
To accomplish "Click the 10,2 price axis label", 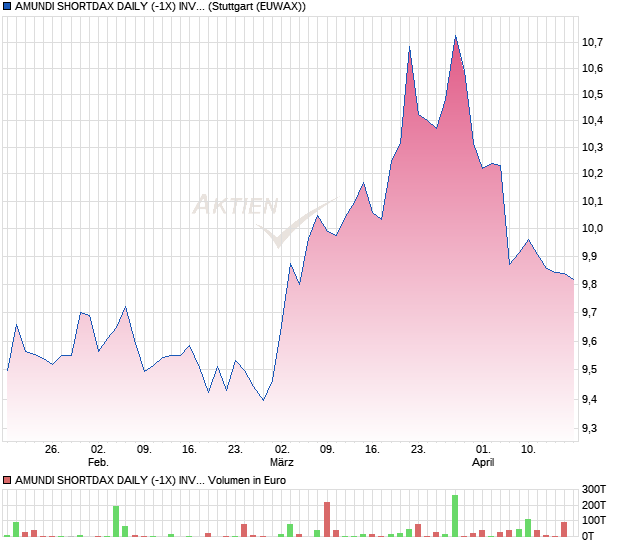I will [x=592, y=173].
